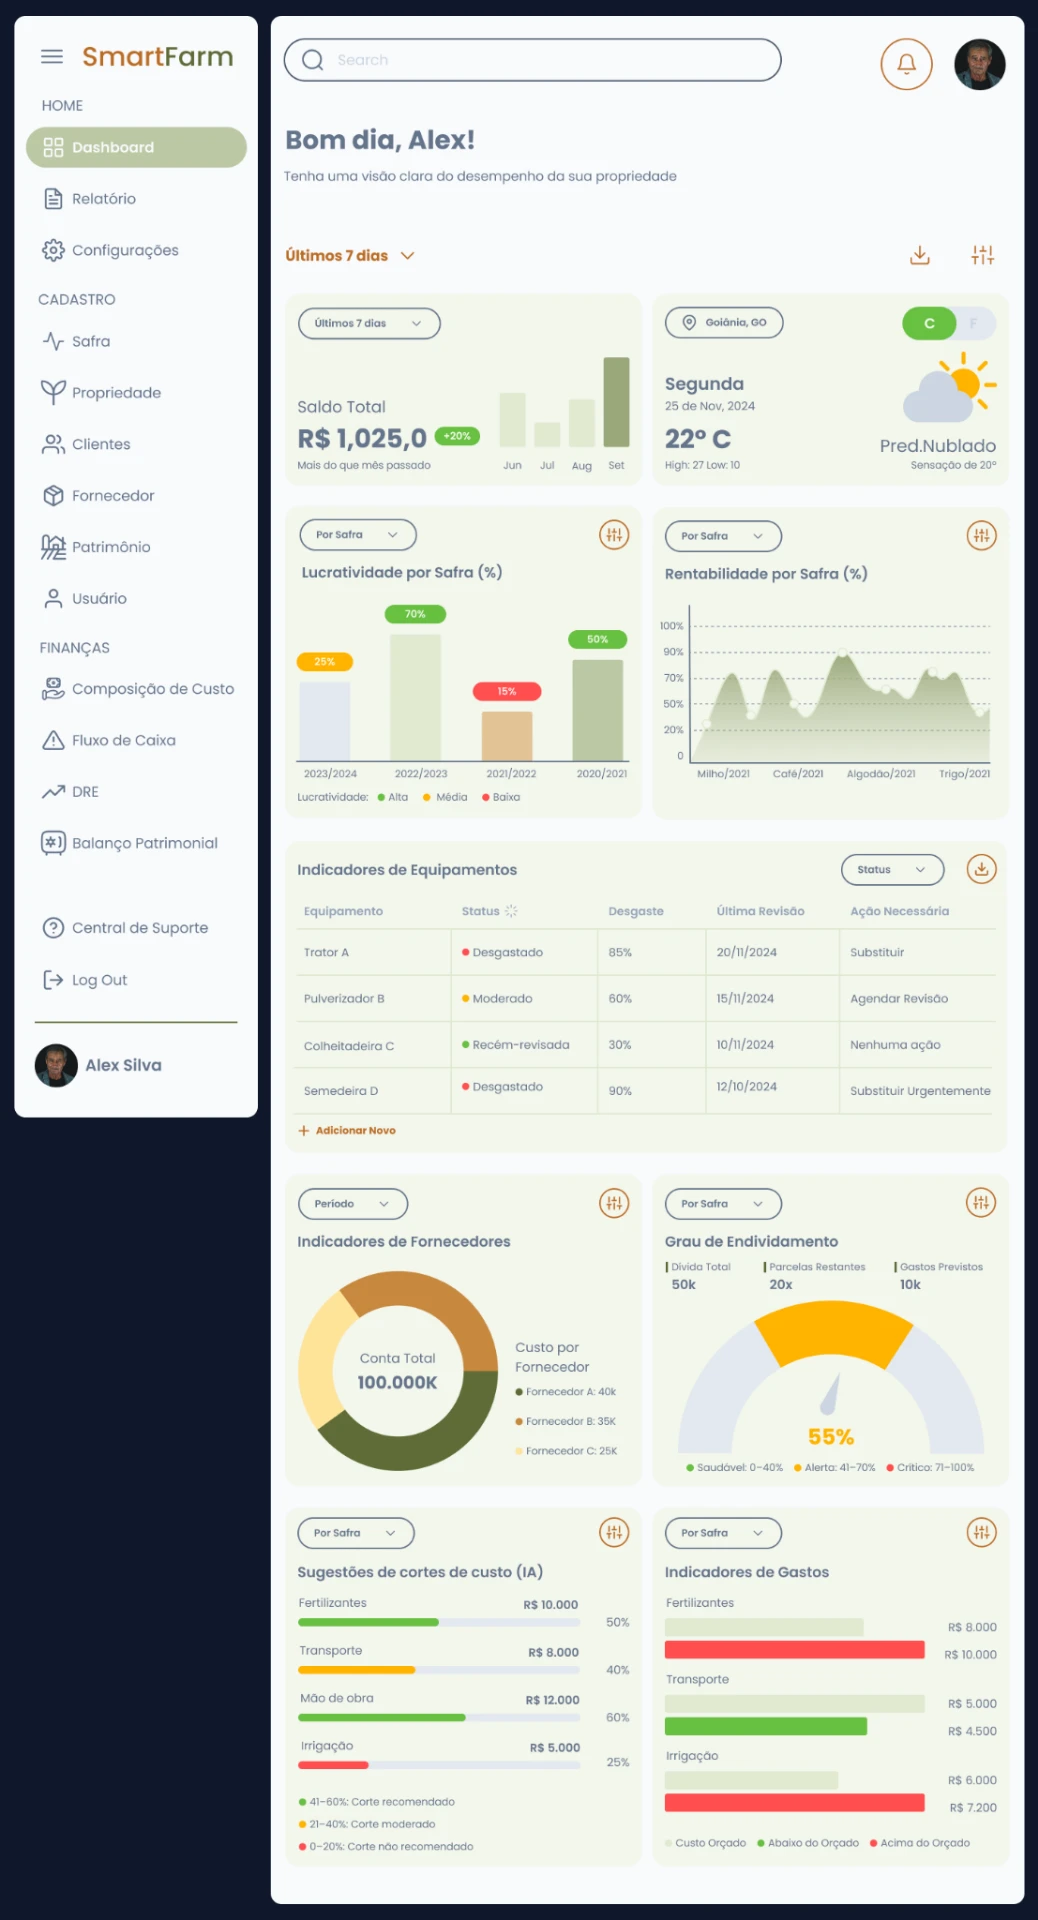Download the dashboard report from the header
The image size is (1038, 1920).
coord(920,256)
